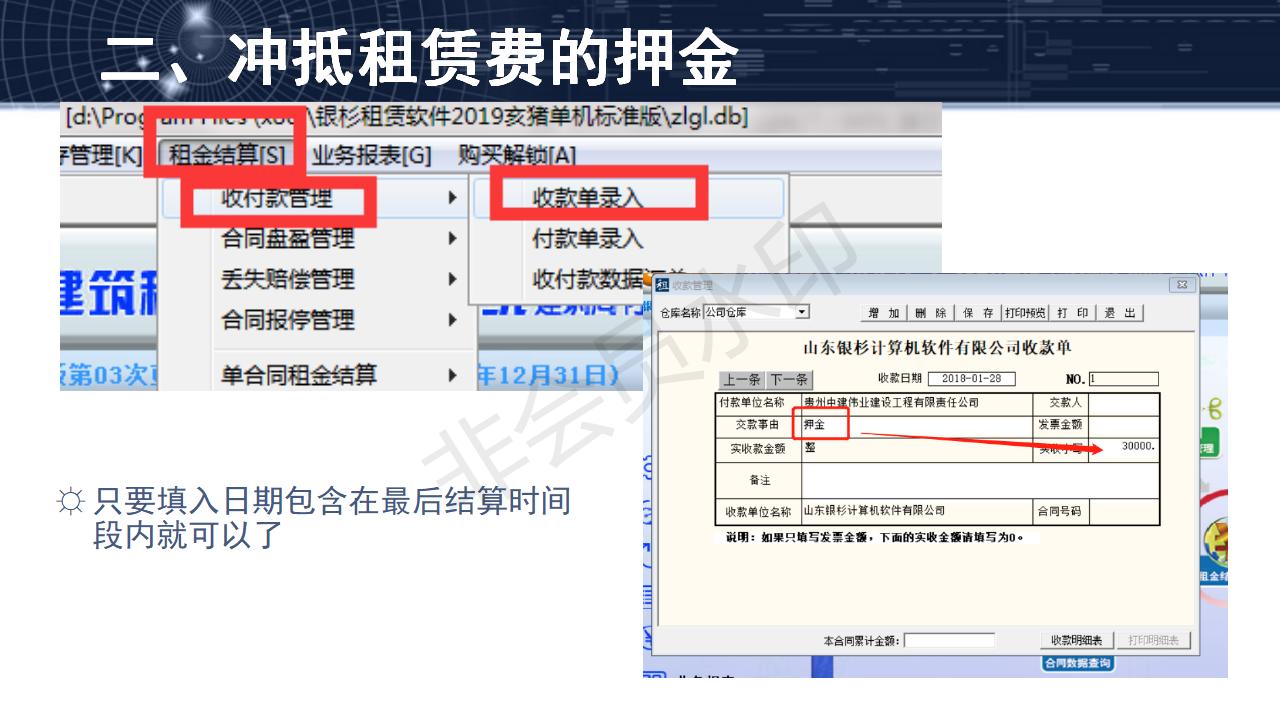This screenshot has height=720, width=1280.
Task: Click the 本合同累计金额 input field
Action: 950,640
